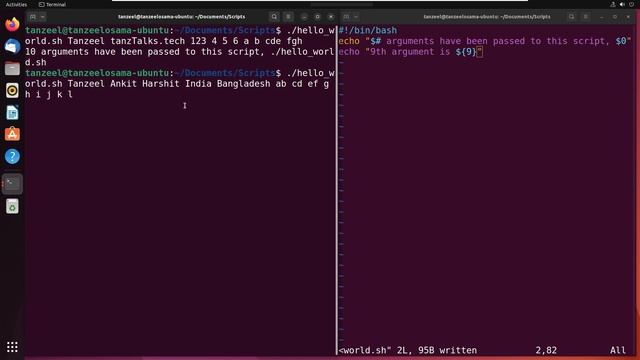Minimize the left terminal window
Viewport: 640px width, 360px height.
point(304,17)
